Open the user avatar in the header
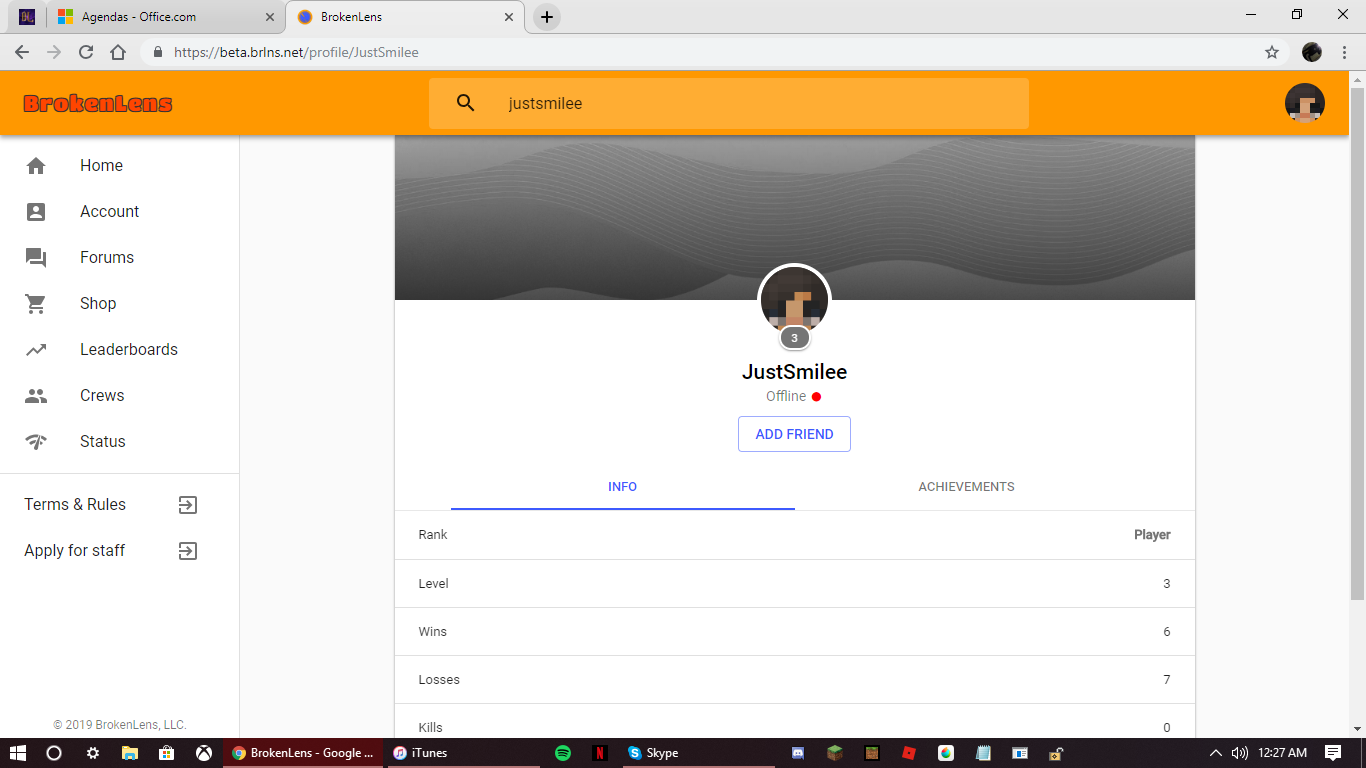 tap(1305, 103)
